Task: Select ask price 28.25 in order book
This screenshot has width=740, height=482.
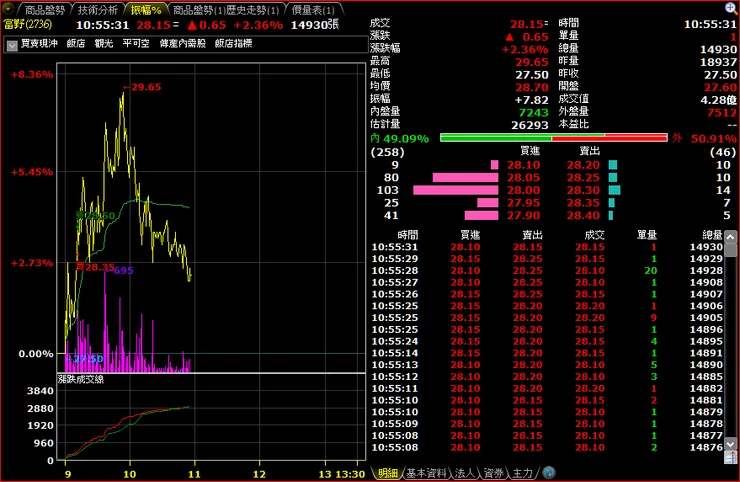Action: pyautogui.click(x=583, y=178)
